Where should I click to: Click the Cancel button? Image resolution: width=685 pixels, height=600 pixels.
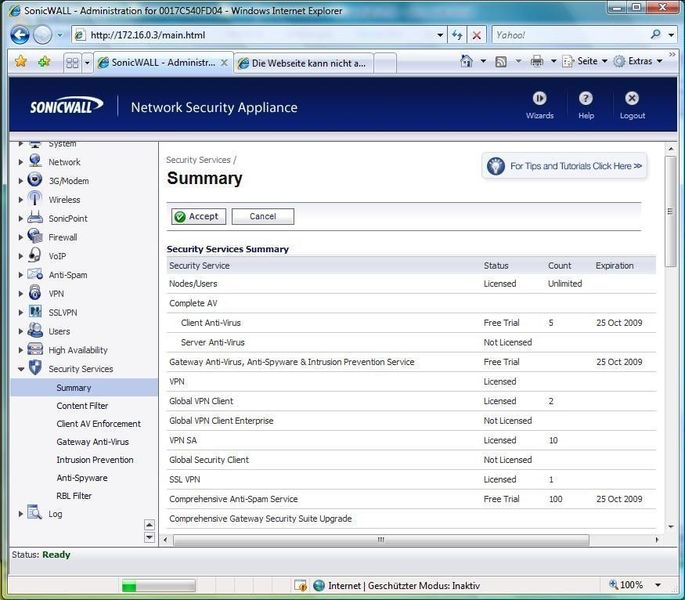263,216
